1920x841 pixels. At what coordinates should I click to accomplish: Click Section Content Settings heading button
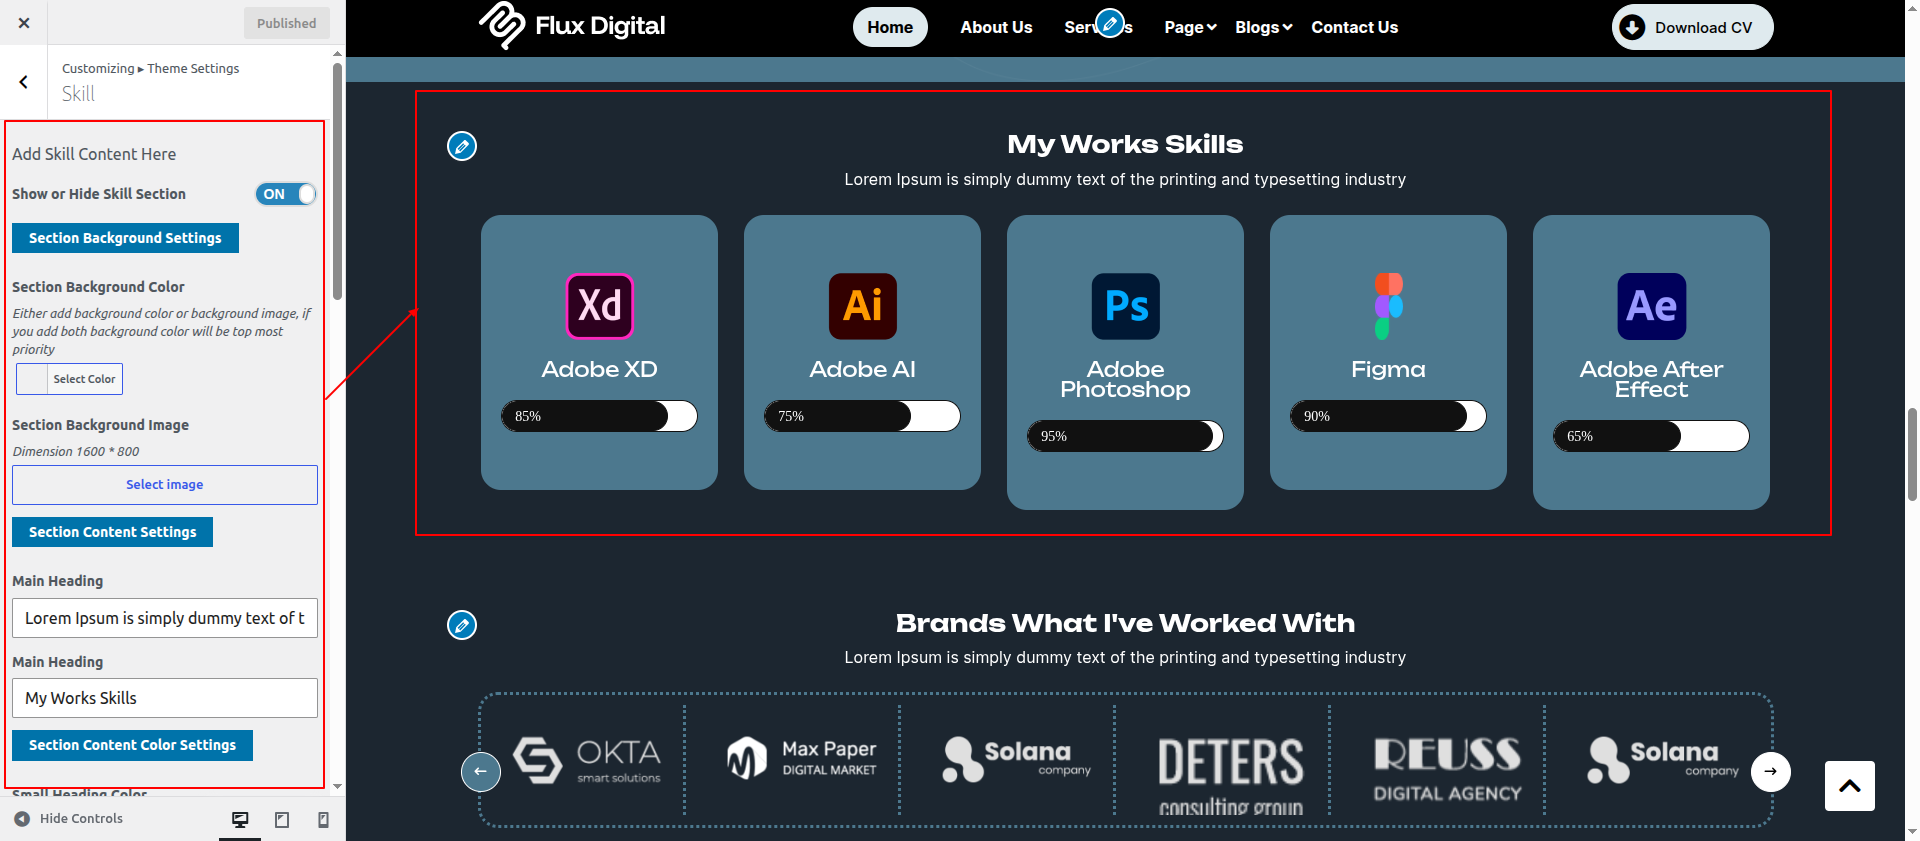pos(112,532)
